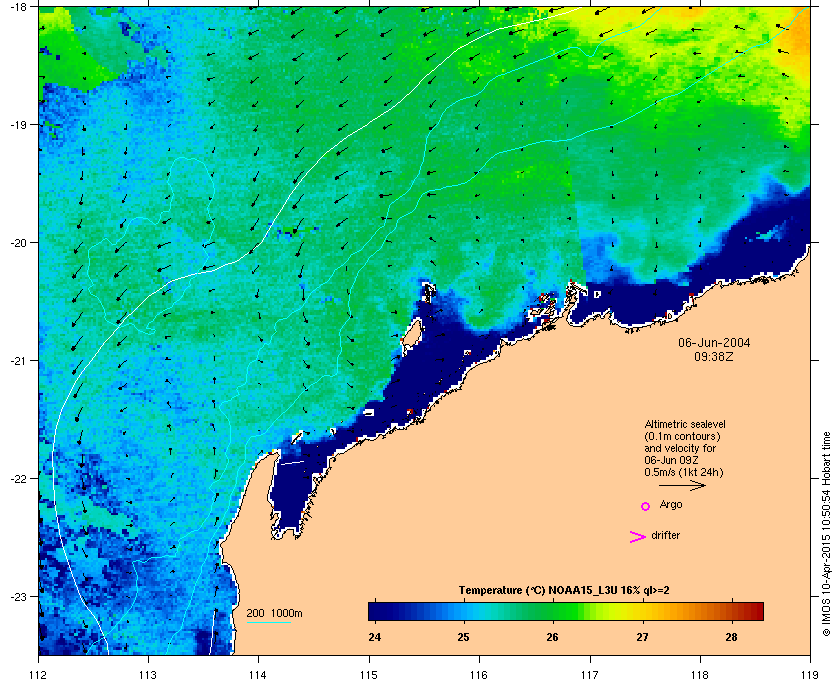Click the colorbar tick label 25
Screen dimensions: 840x680
(x=463, y=637)
